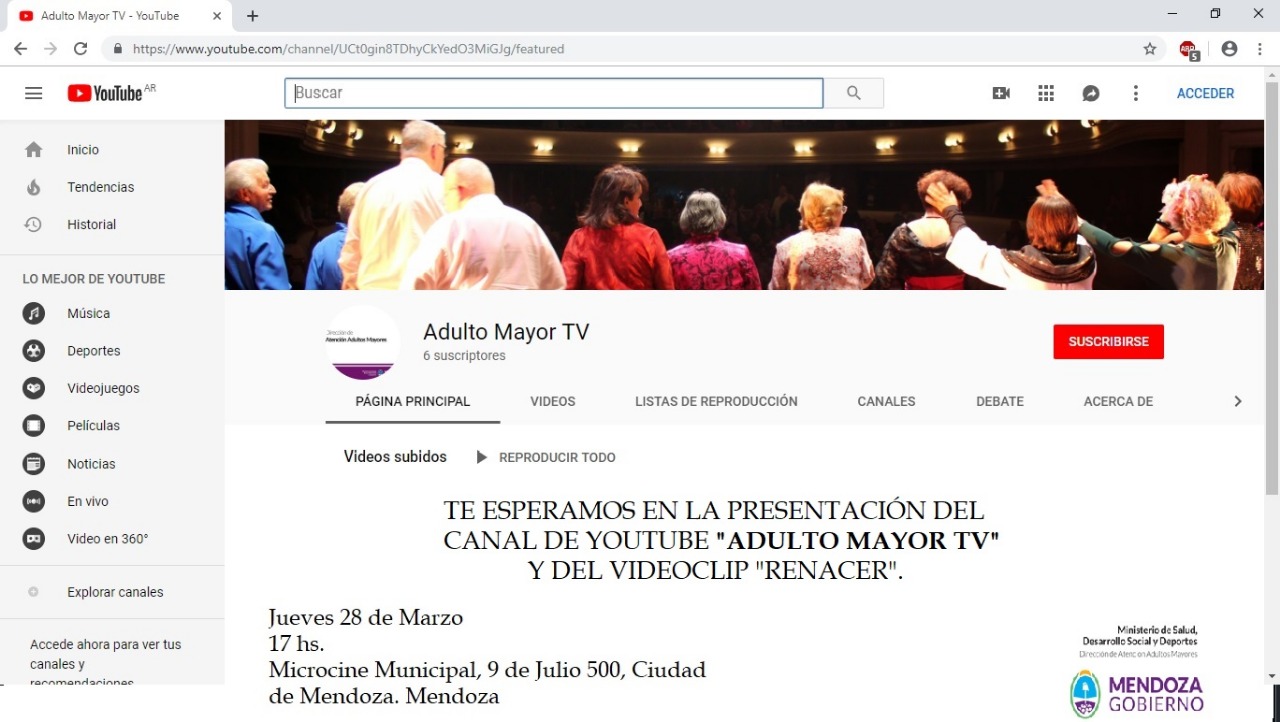Click the Historial clock icon

(x=34, y=225)
